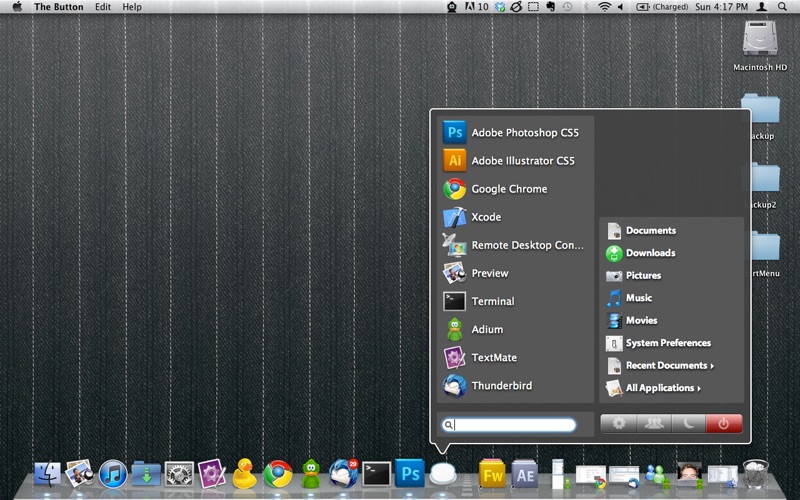Viewport: 800px width, 500px height.
Task: Open the Time Machine menu bar icon
Action: 567,7
